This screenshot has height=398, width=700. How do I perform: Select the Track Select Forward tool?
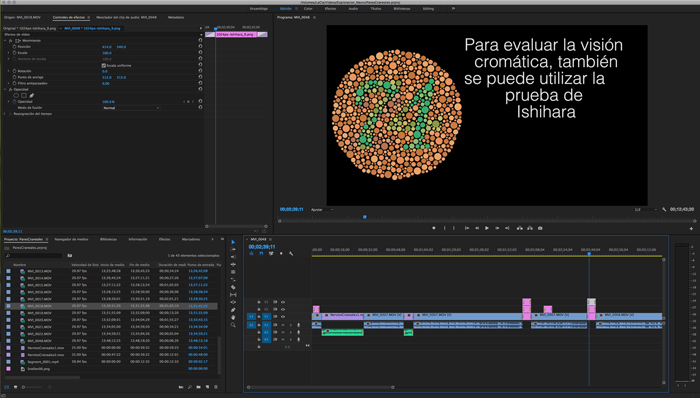[x=233, y=249]
